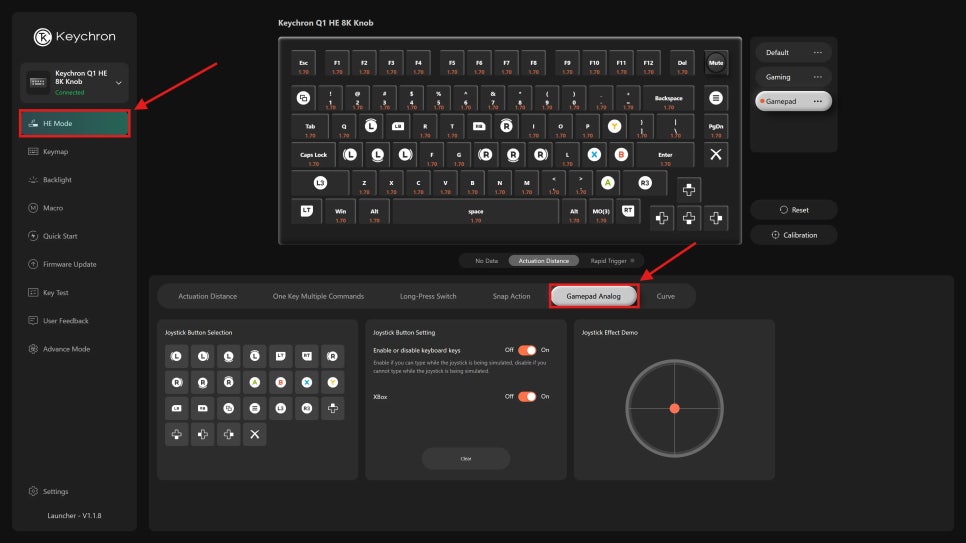Image resolution: width=966 pixels, height=543 pixels.
Task: Click the green A key on the keyboard layout
Action: pyautogui.click(x=607, y=183)
